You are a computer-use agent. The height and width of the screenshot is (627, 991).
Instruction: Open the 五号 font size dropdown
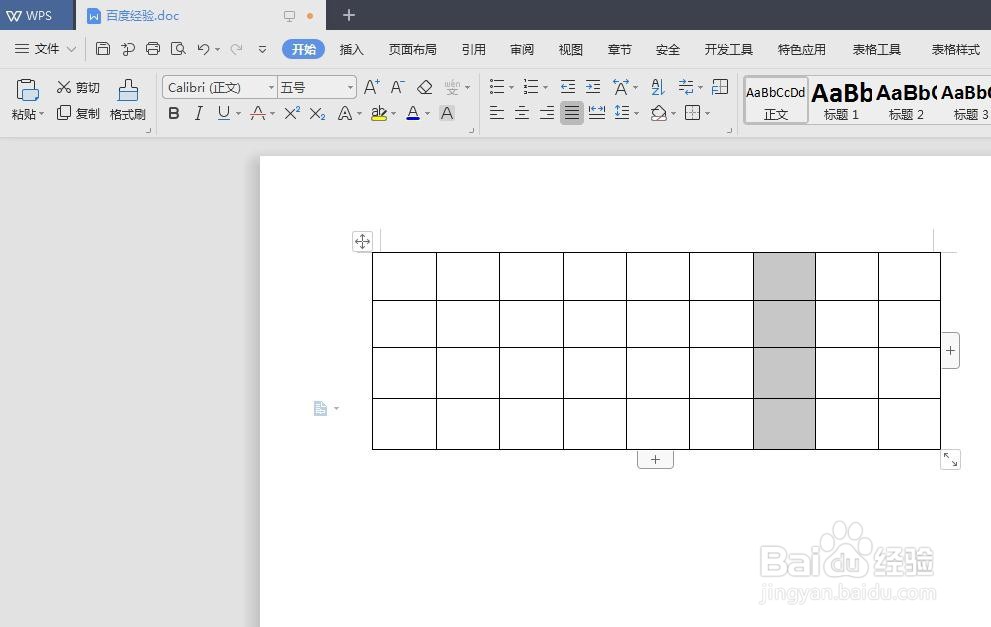tap(351, 87)
